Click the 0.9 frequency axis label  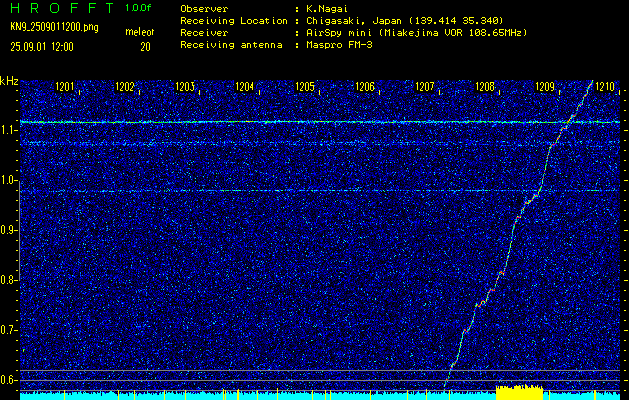[8, 230]
